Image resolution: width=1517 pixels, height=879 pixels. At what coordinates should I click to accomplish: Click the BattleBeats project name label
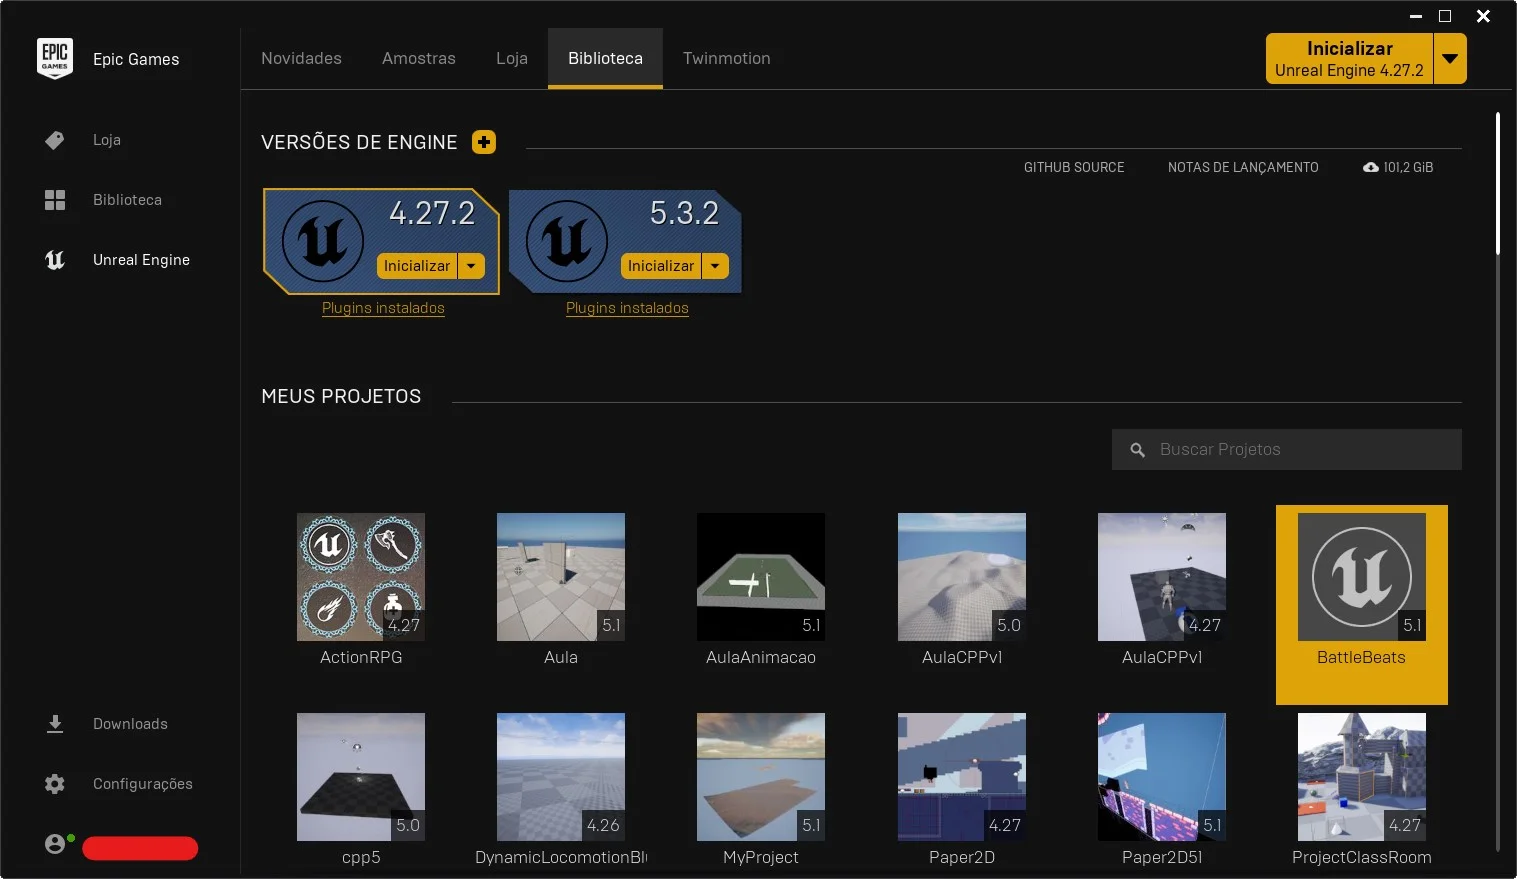[x=1361, y=657]
